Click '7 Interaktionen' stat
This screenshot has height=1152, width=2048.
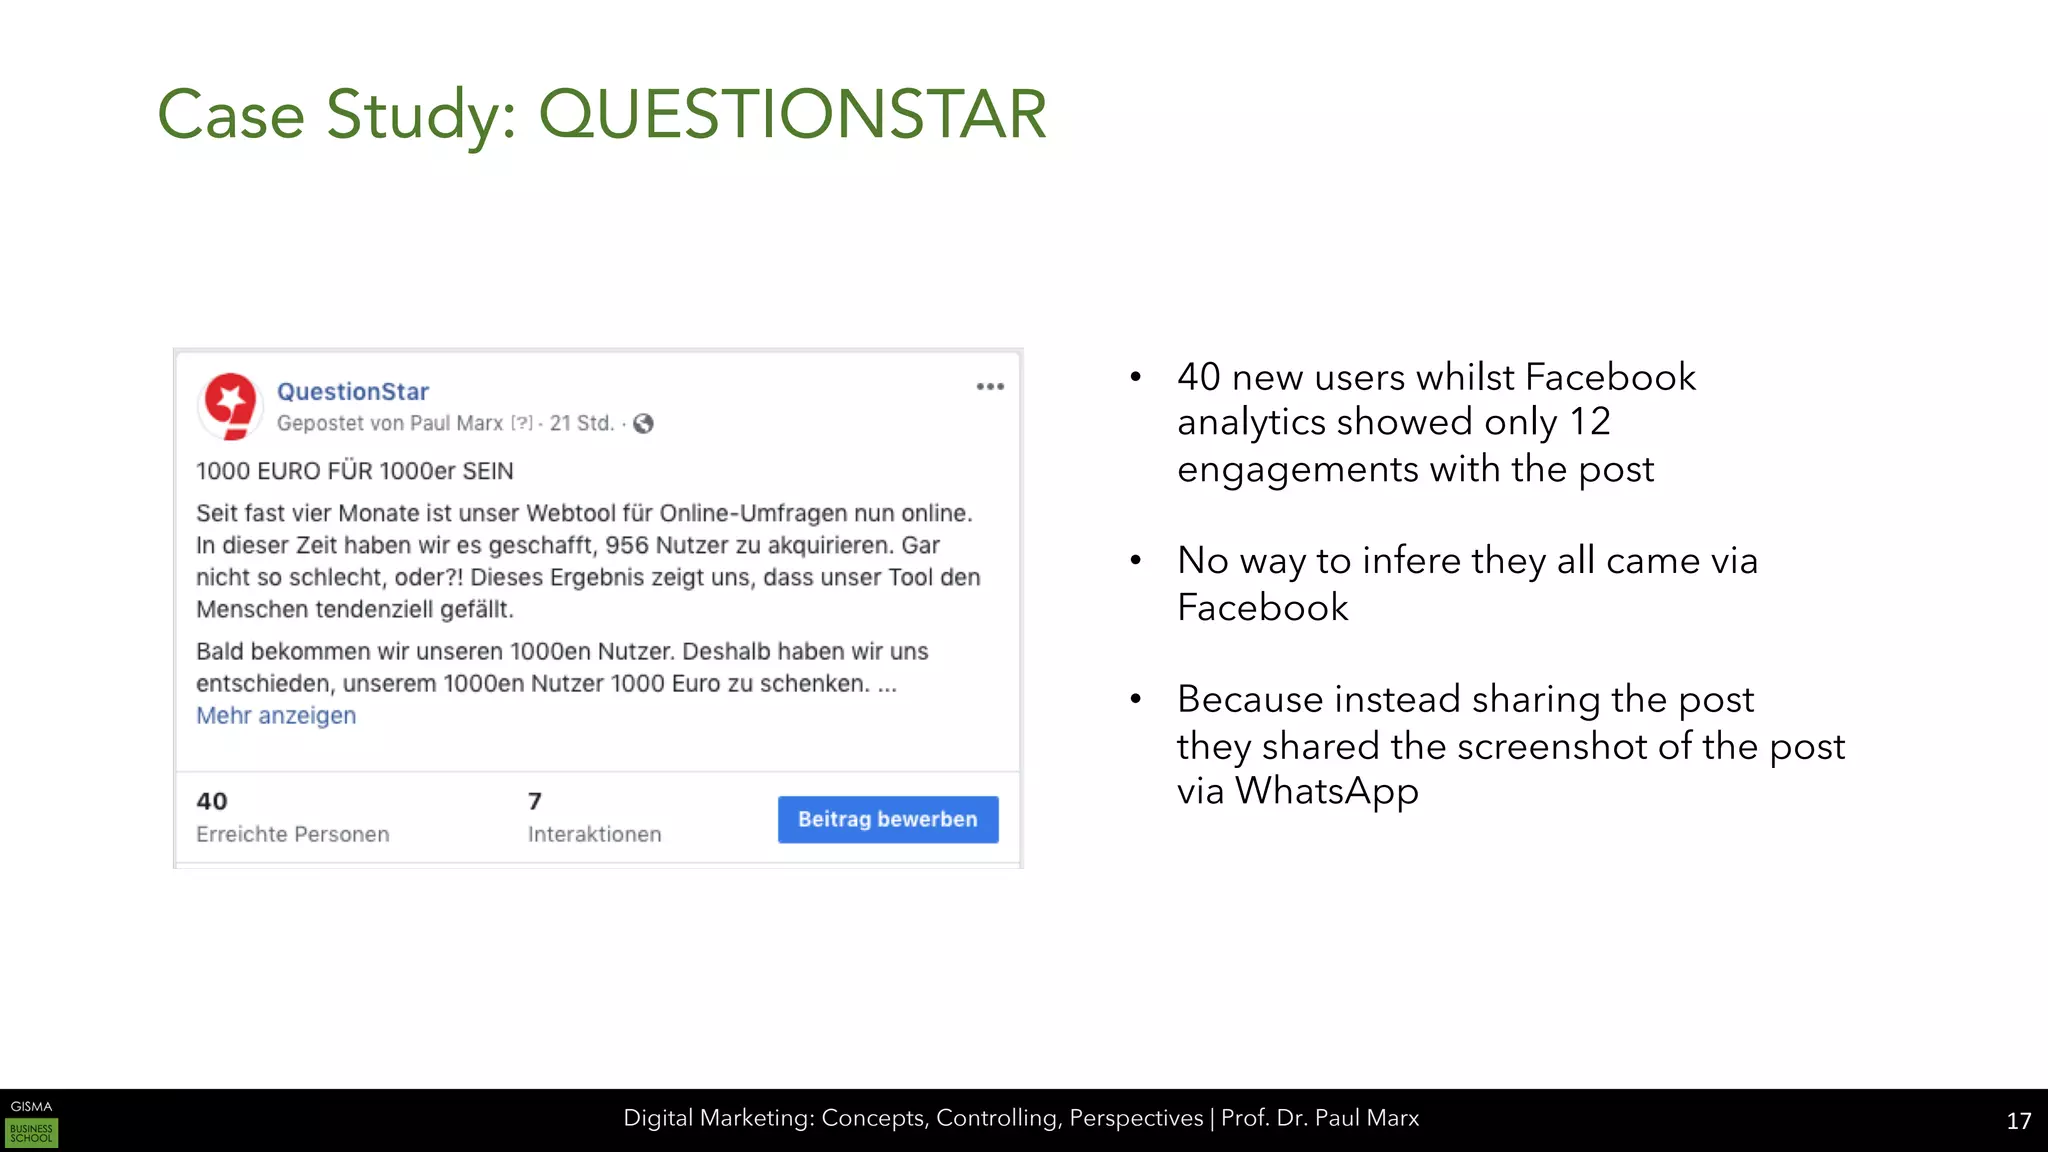point(595,817)
